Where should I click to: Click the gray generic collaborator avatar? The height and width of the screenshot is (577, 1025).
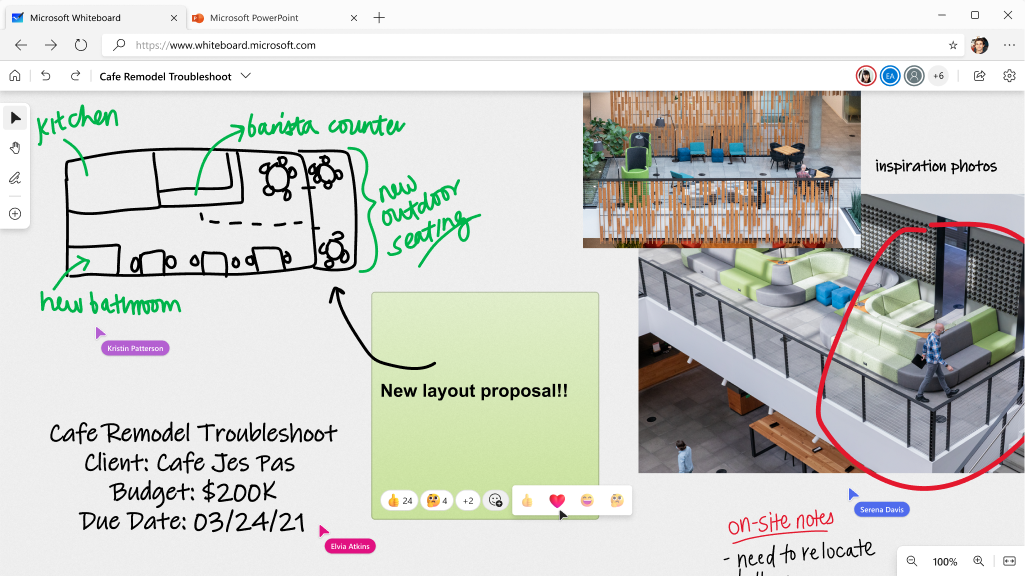(914, 76)
